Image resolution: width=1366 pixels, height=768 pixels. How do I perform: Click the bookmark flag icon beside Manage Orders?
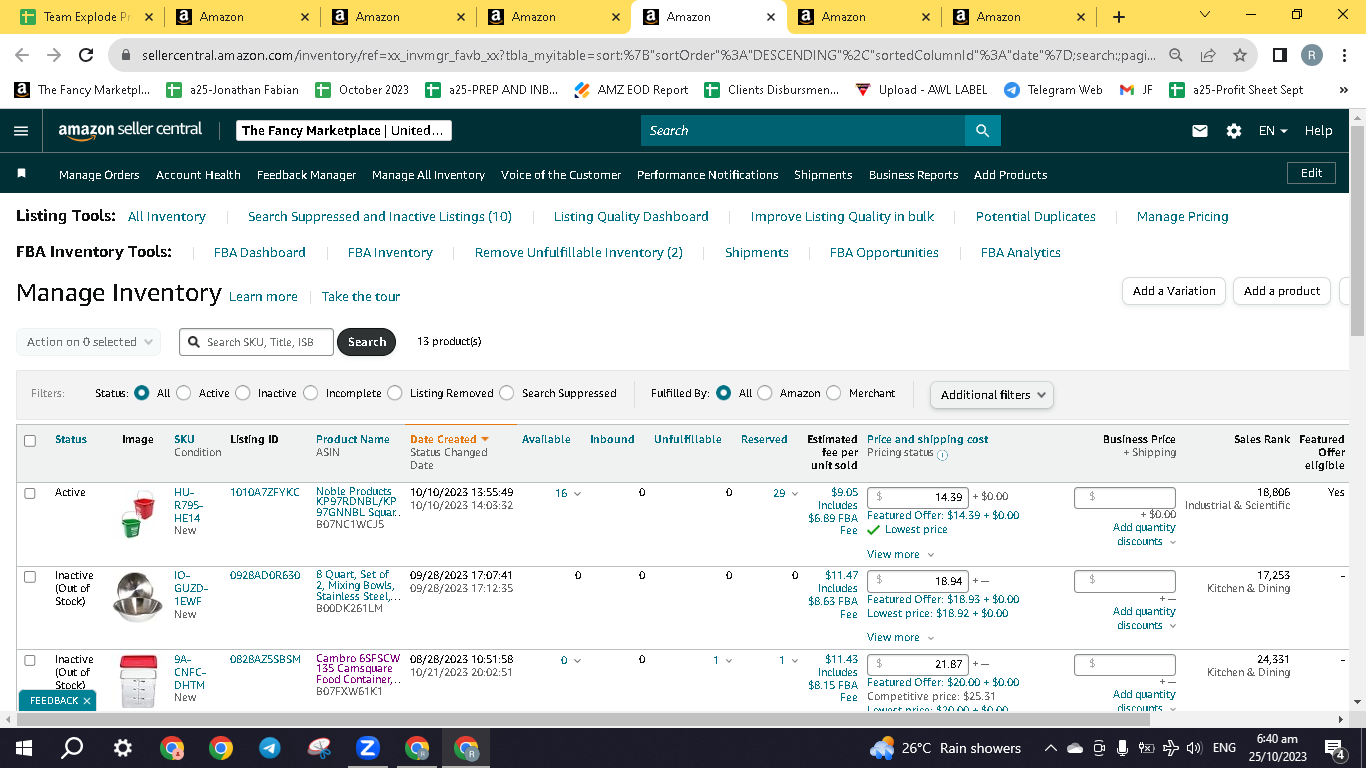22,174
